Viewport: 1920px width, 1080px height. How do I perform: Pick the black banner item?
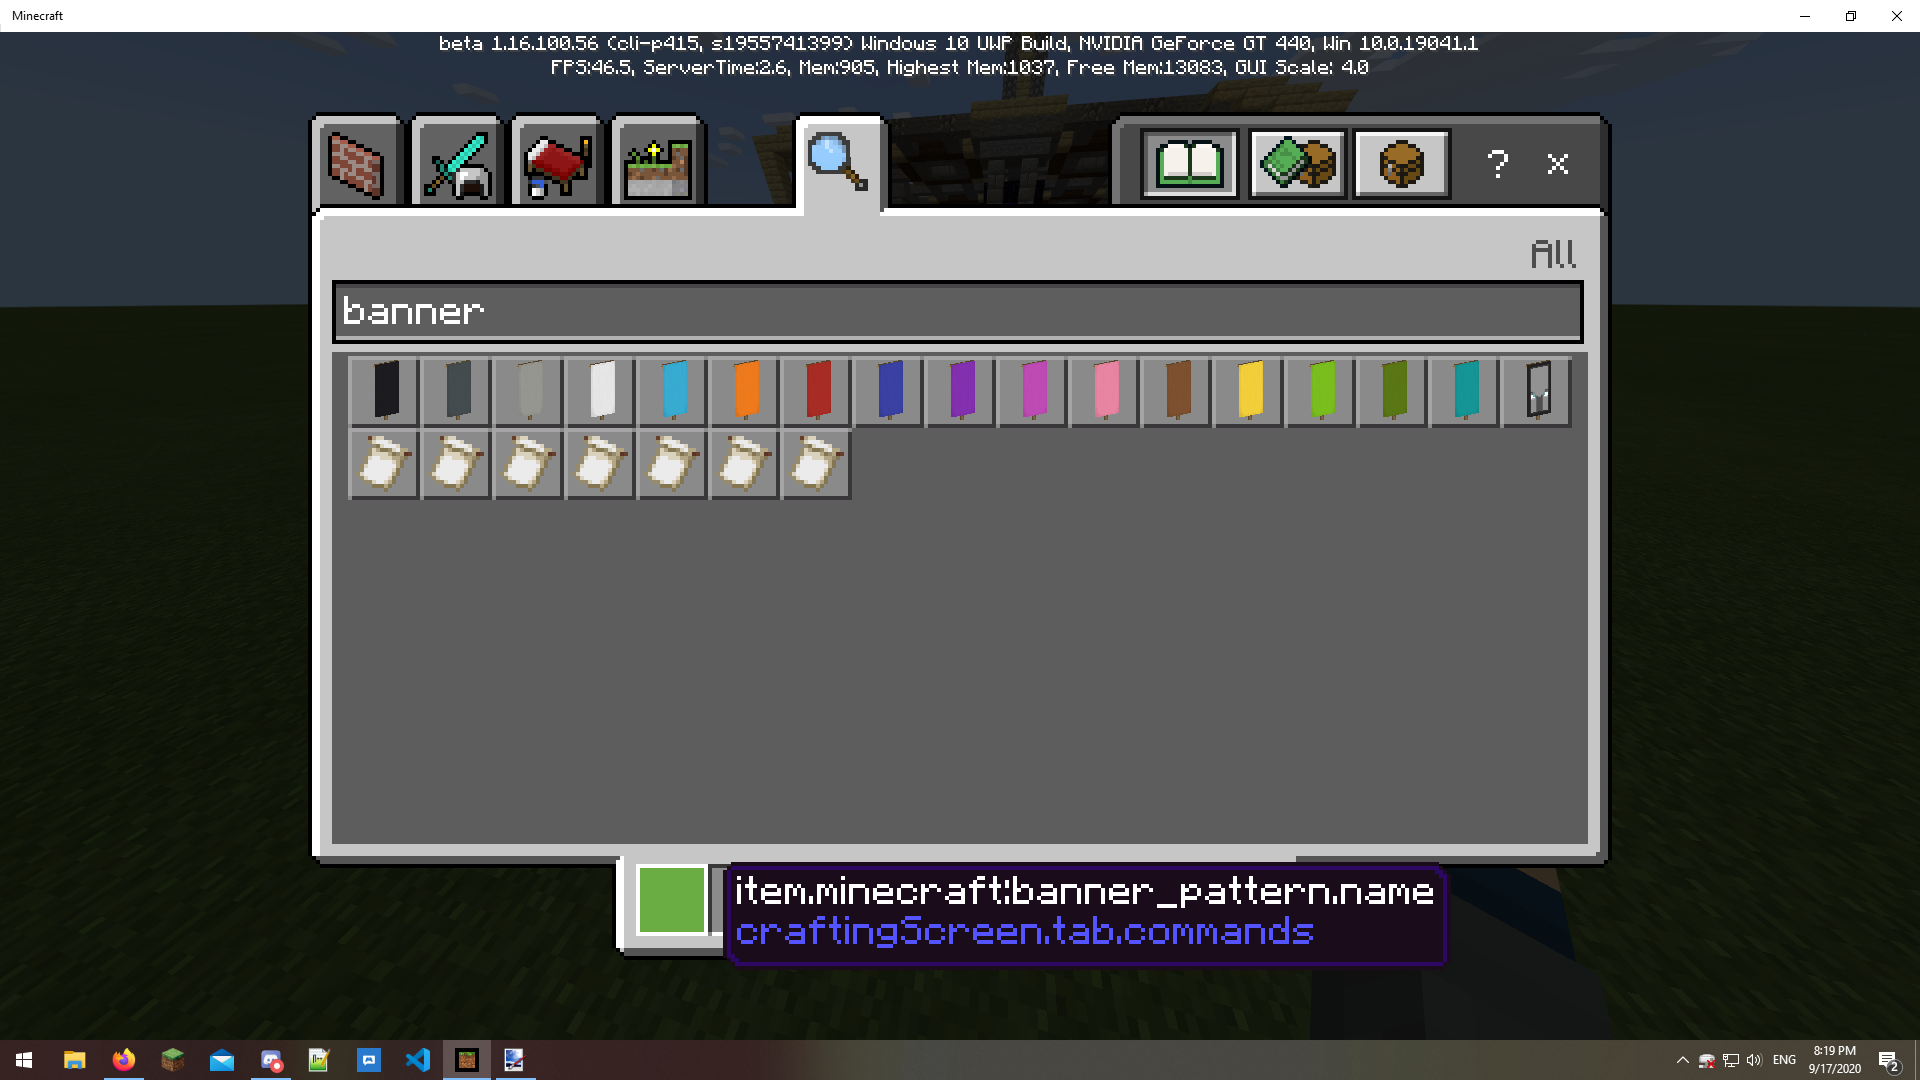385,391
